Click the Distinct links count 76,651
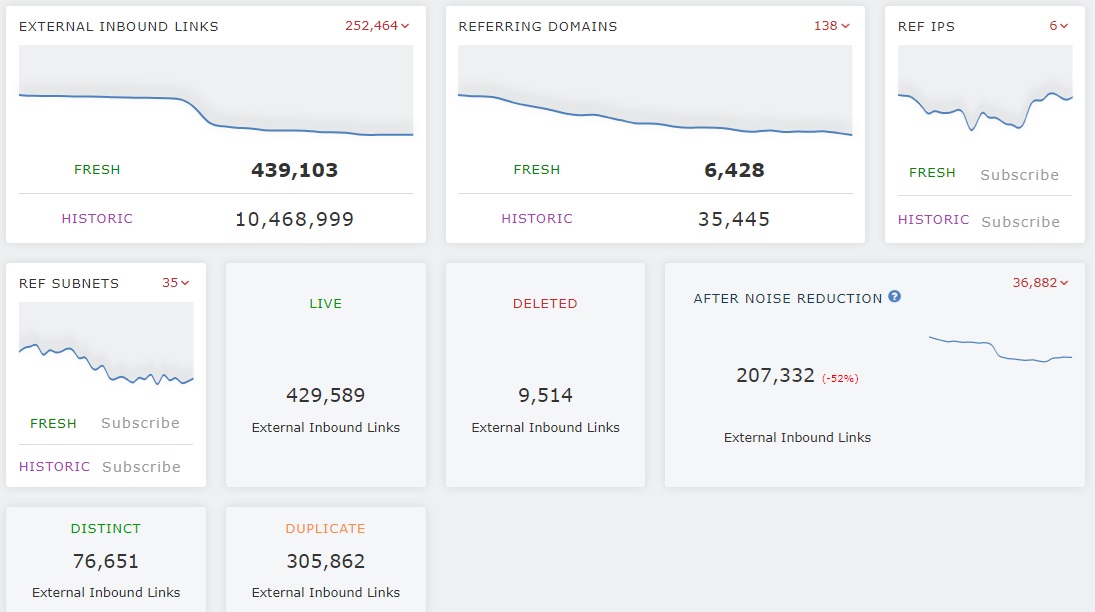The width and height of the screenshot is (1095, 612). click(x=106, y=561)
